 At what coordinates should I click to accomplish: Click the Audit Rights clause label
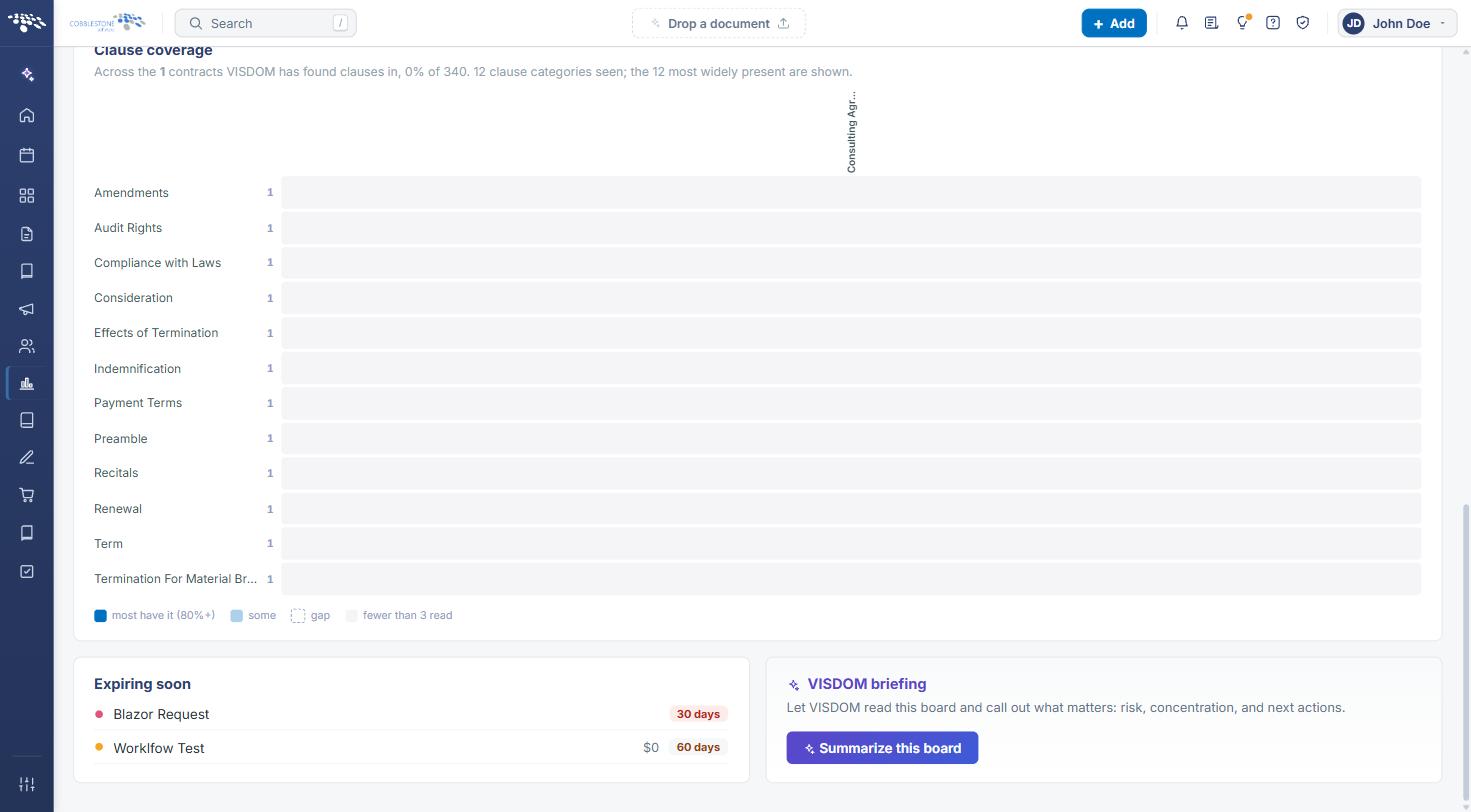128,228
